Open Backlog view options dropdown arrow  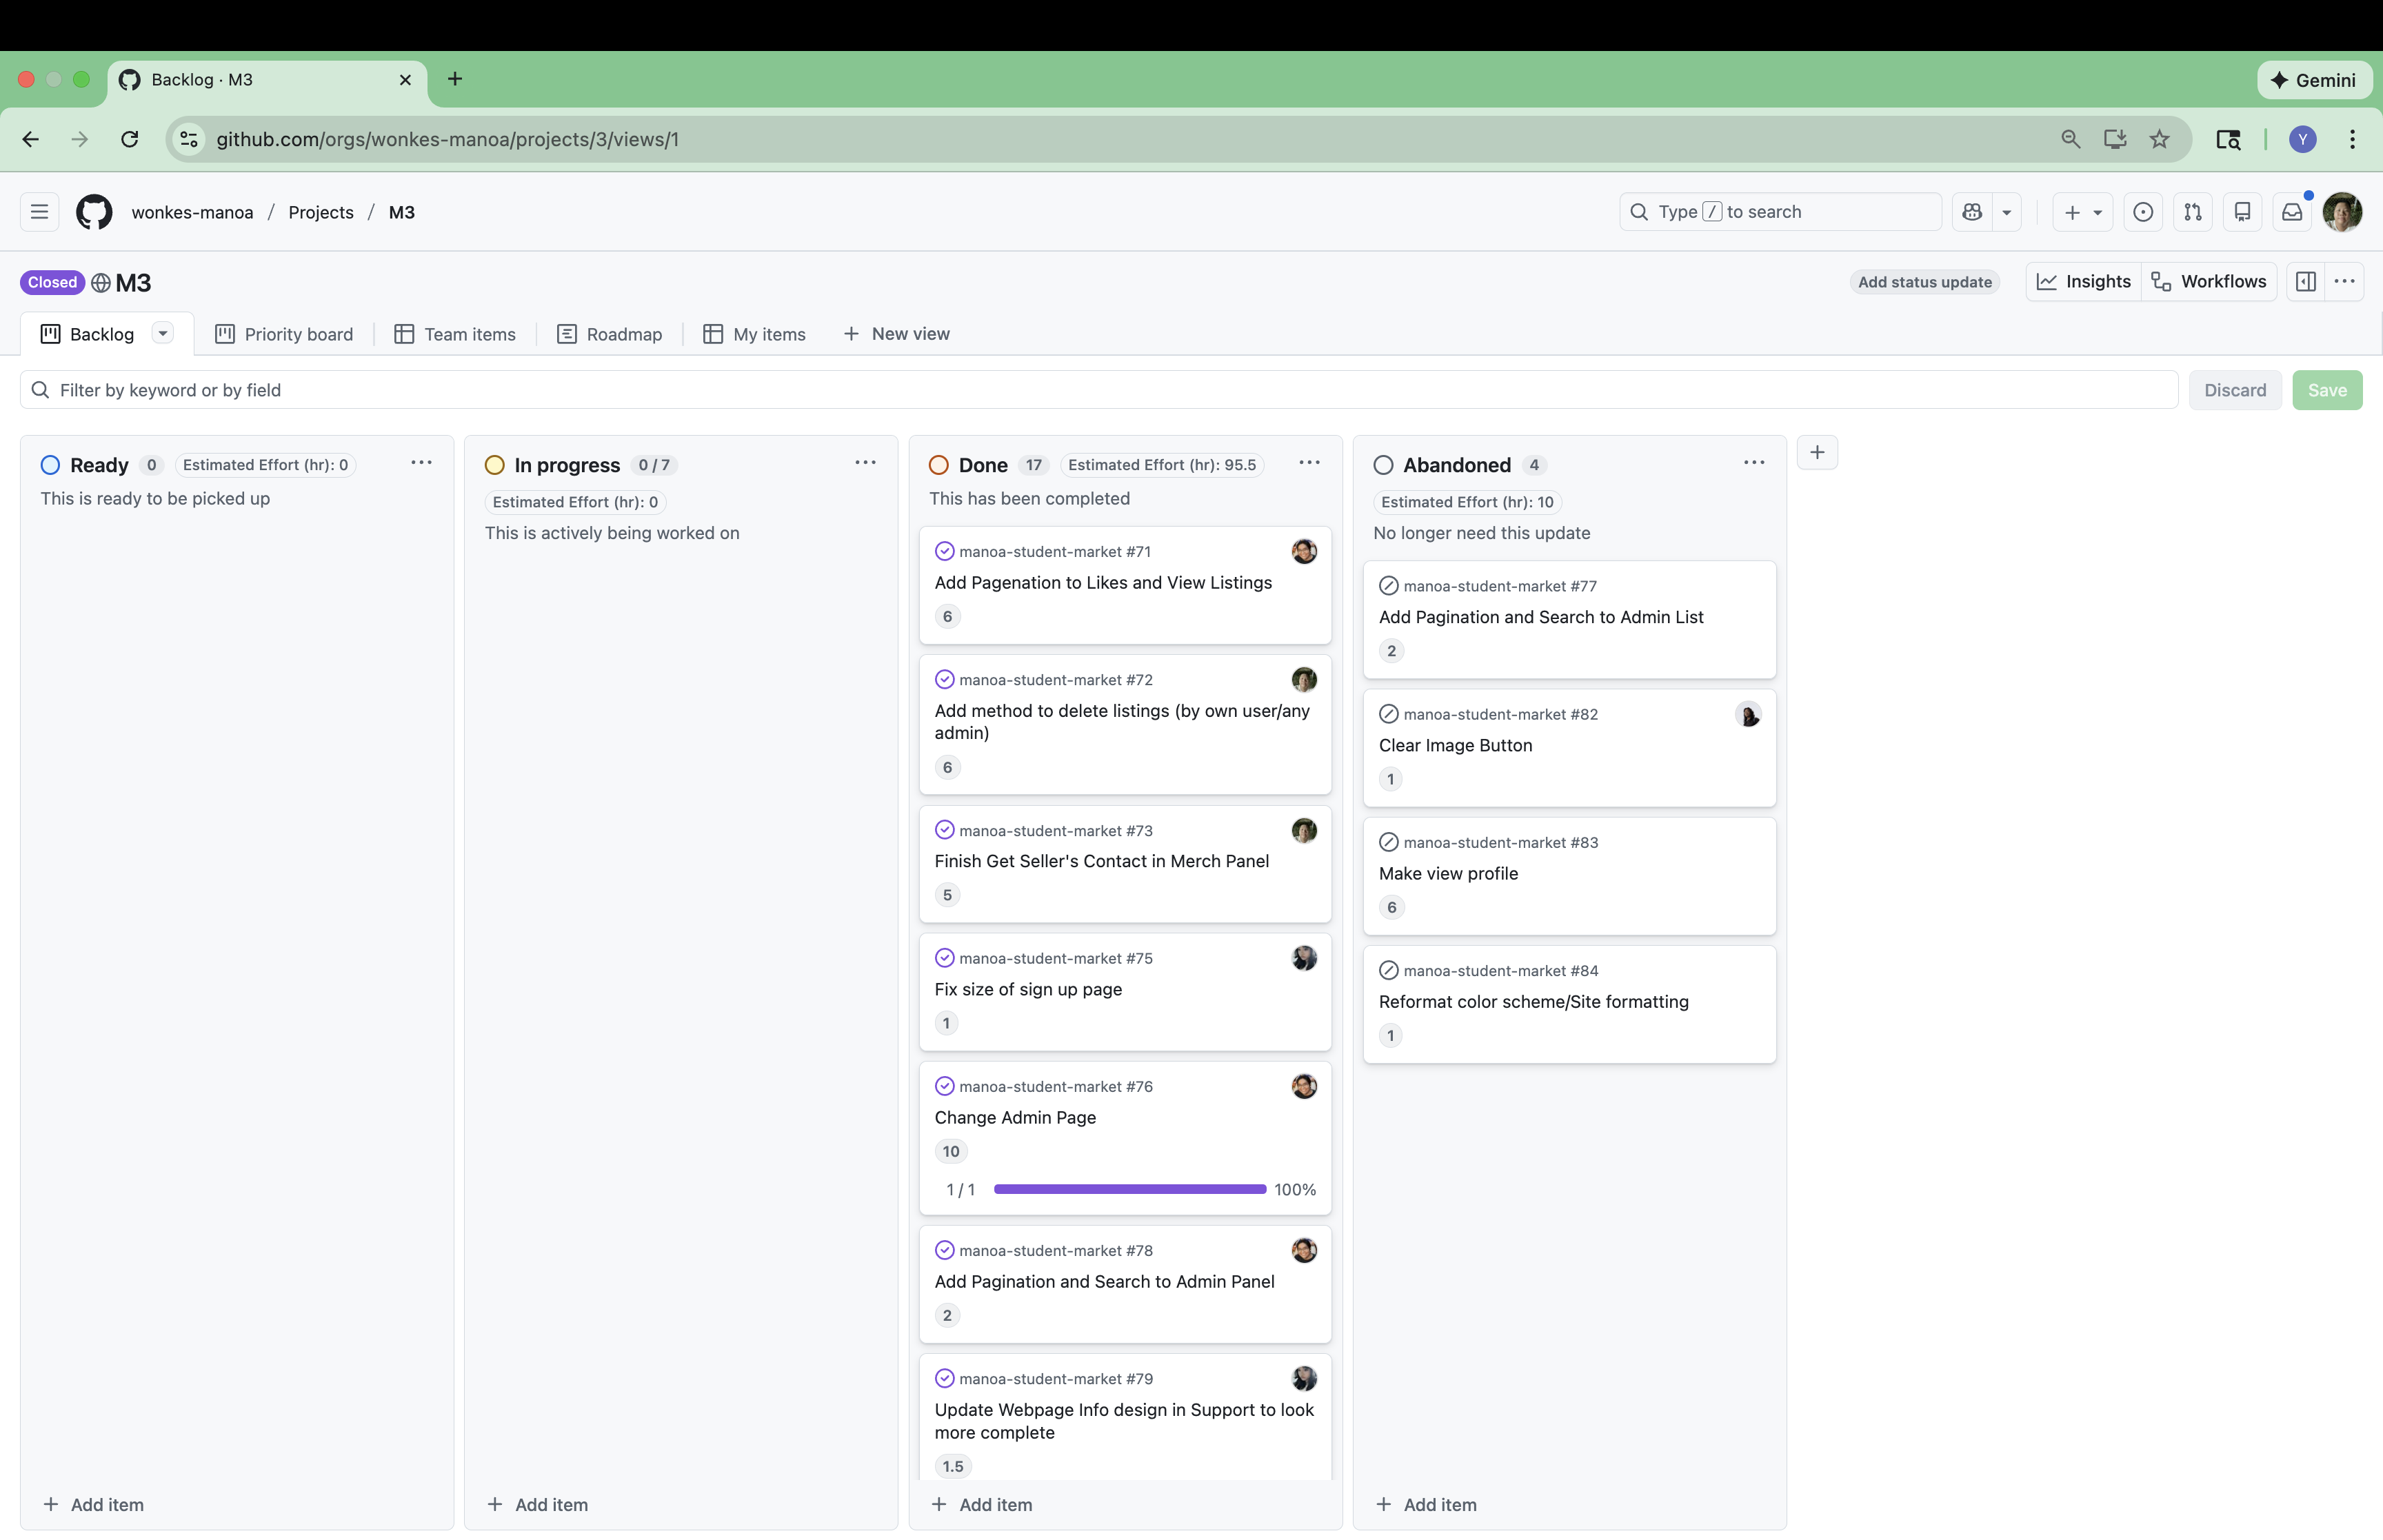(x=163, y=333)
